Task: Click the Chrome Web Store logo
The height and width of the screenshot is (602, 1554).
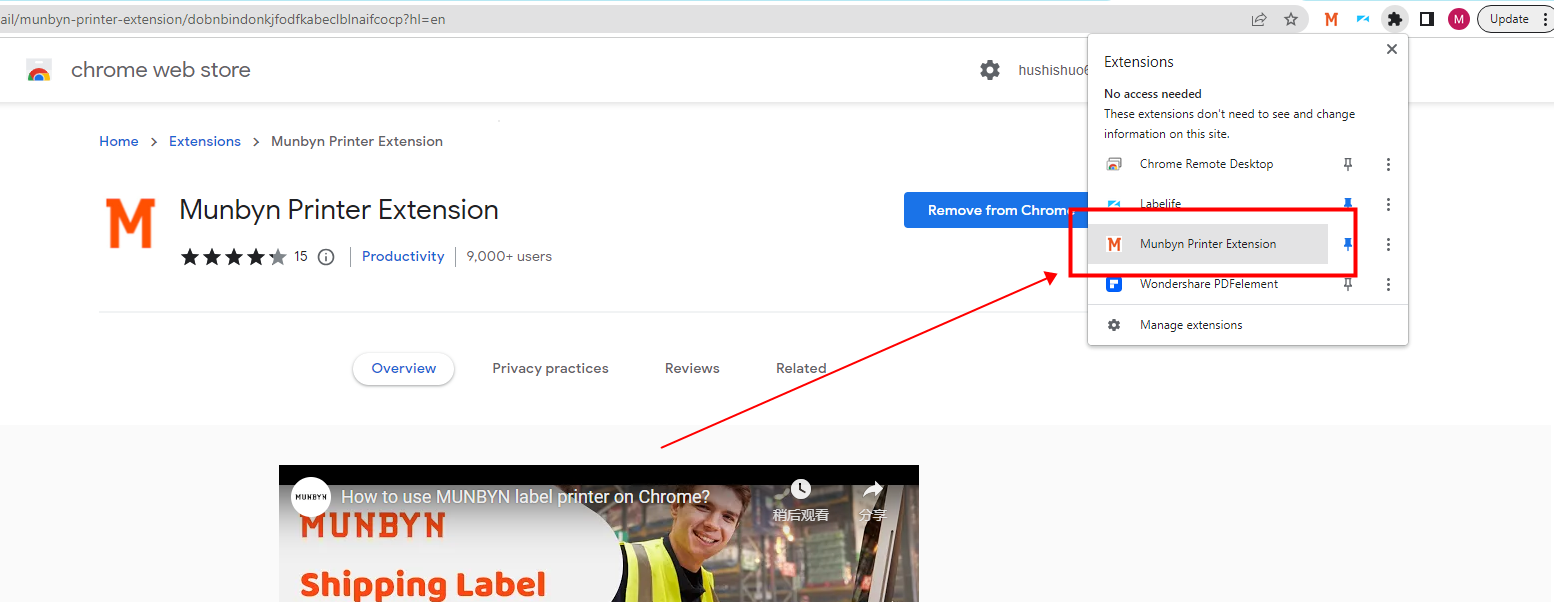Action: (x=39, y=70)
